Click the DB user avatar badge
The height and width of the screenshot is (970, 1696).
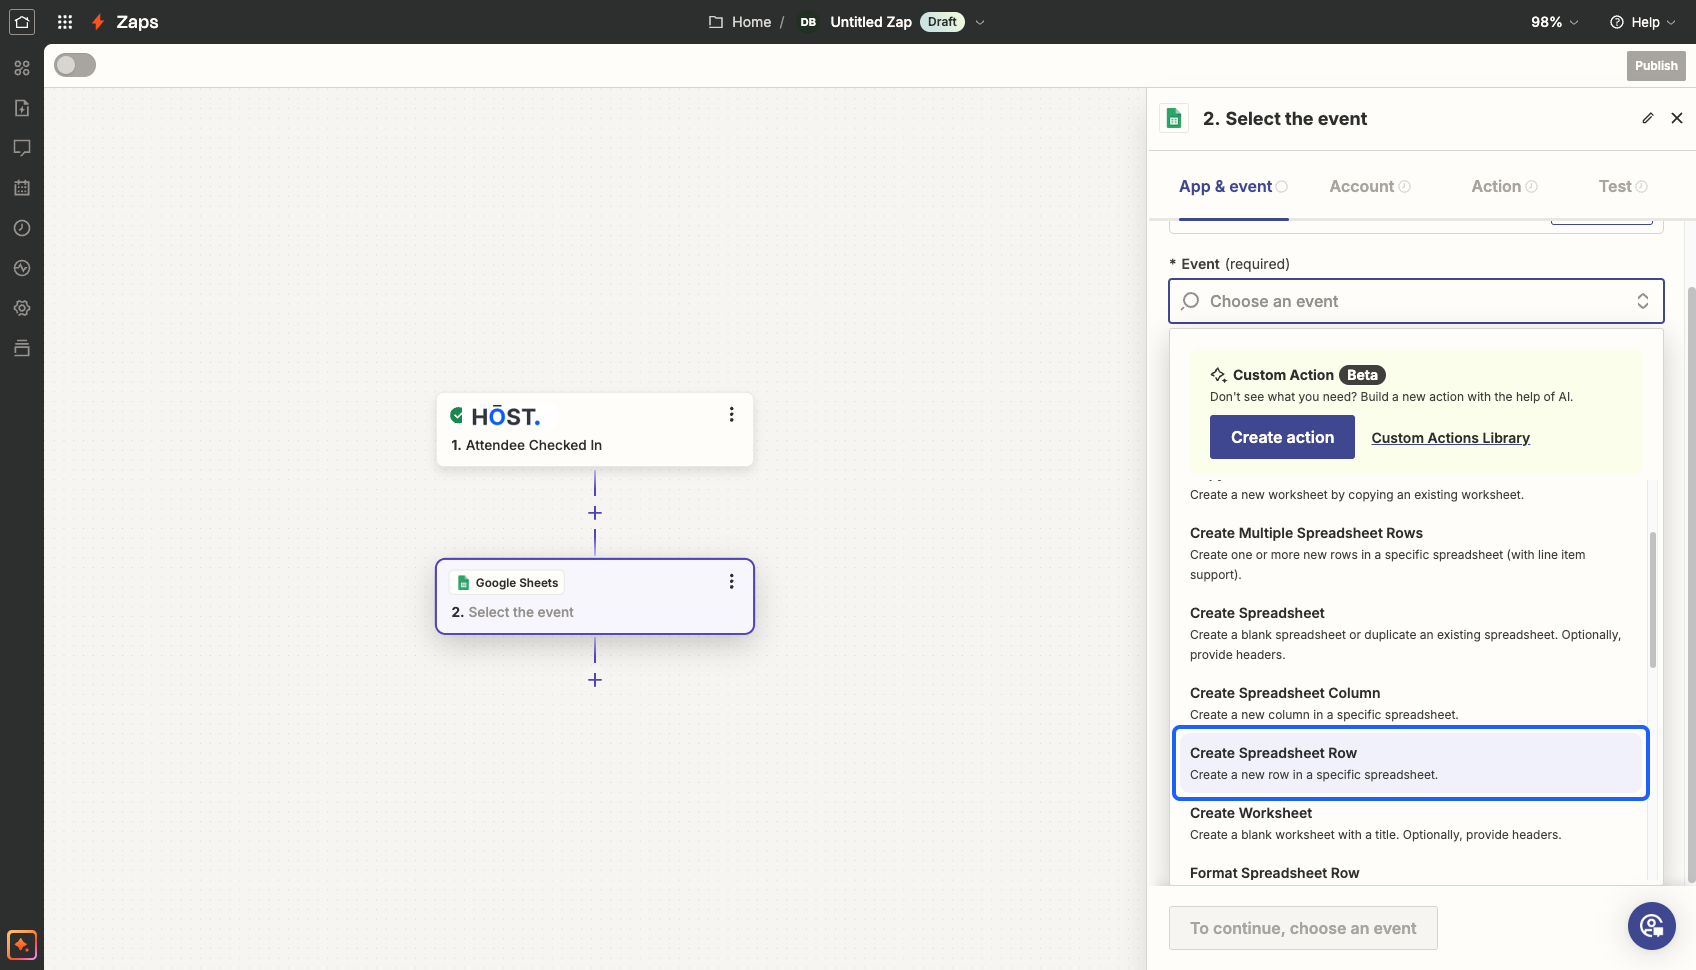tap(808, 22)
